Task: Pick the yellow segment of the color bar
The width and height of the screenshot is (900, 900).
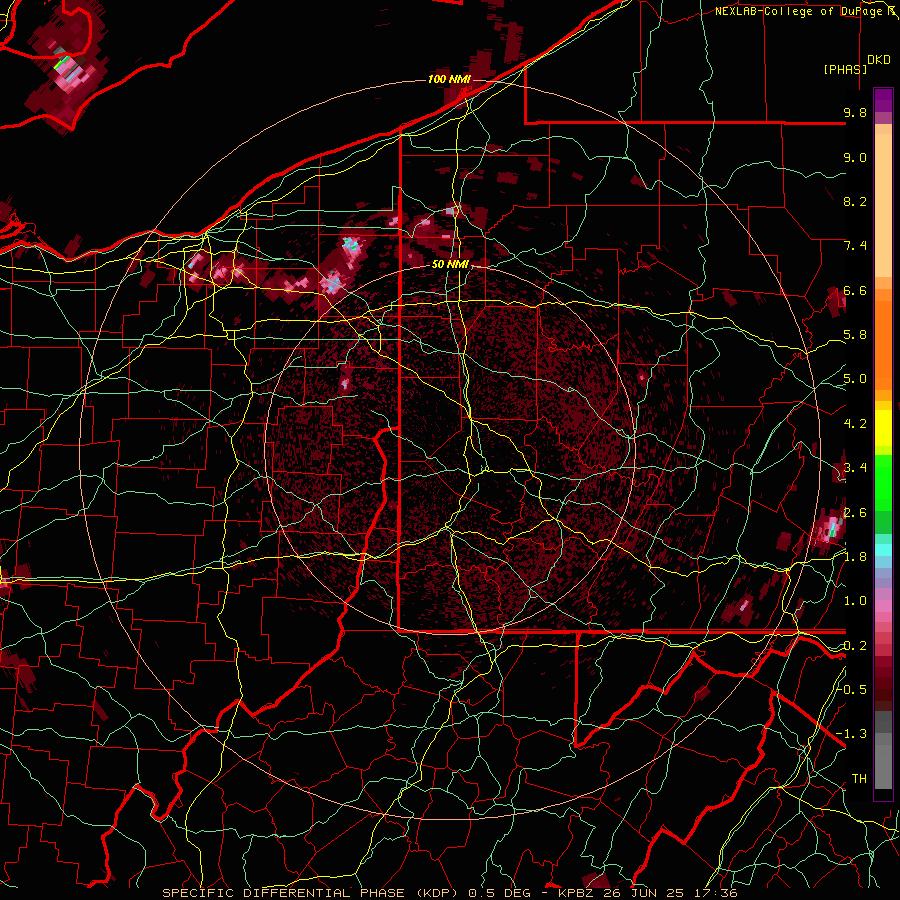Action: (x=883, y=428)
